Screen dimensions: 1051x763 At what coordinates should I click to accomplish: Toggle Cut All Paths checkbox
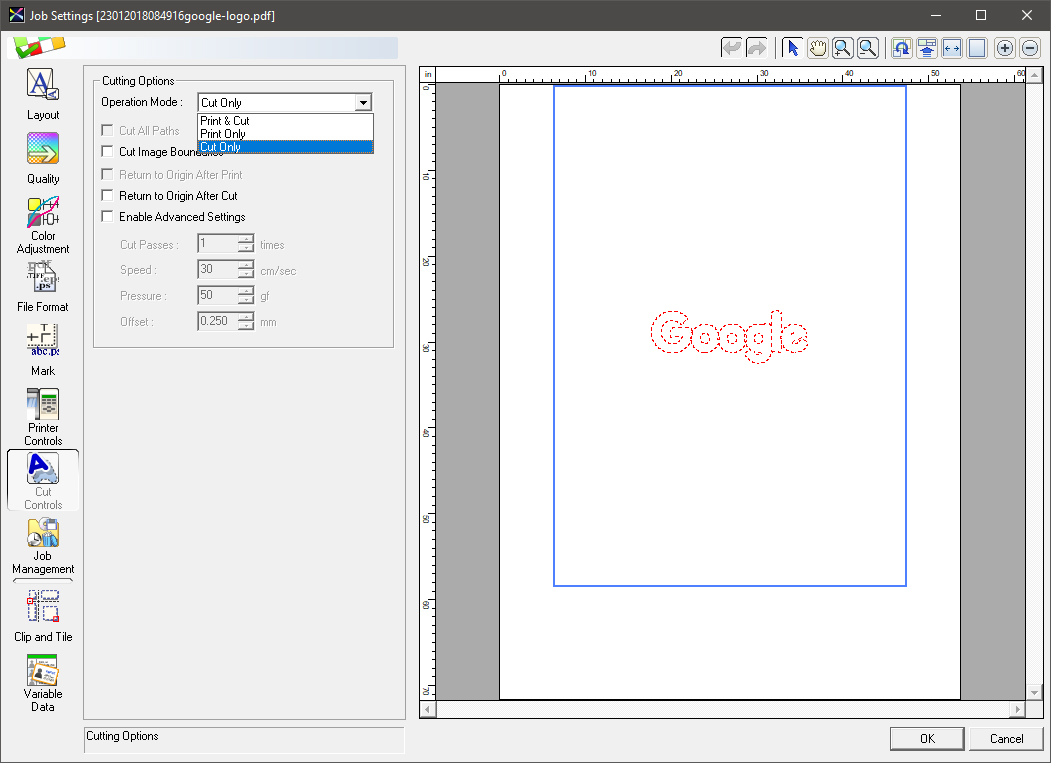tap(107, 130)
